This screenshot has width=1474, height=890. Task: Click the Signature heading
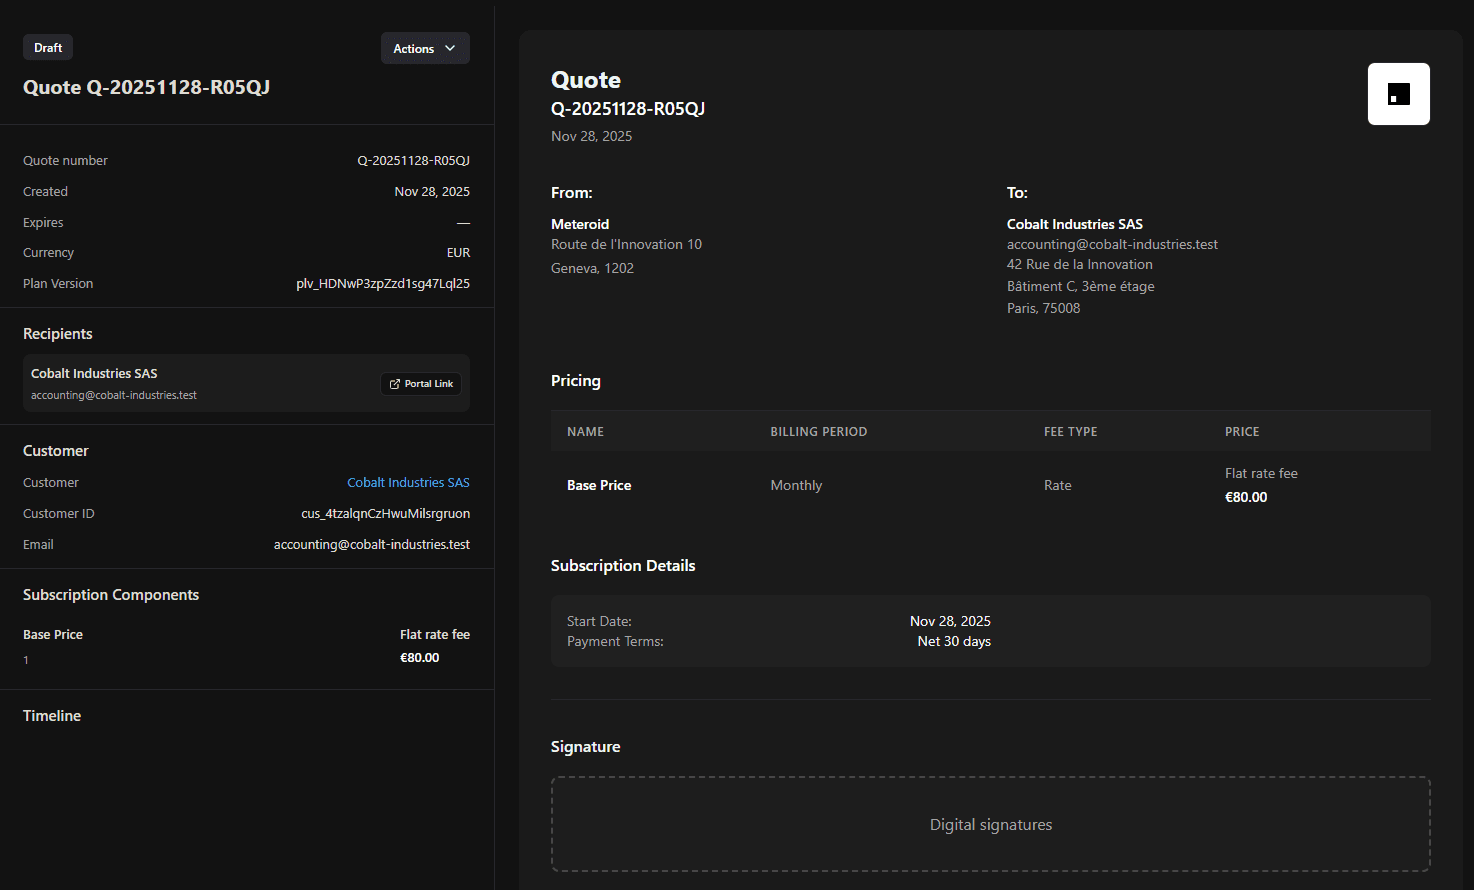[586, 746]
